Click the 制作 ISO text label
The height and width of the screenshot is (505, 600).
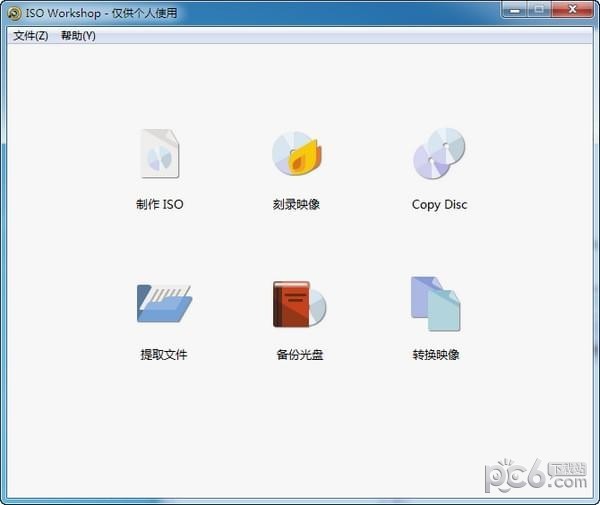[x=160, y=204]
